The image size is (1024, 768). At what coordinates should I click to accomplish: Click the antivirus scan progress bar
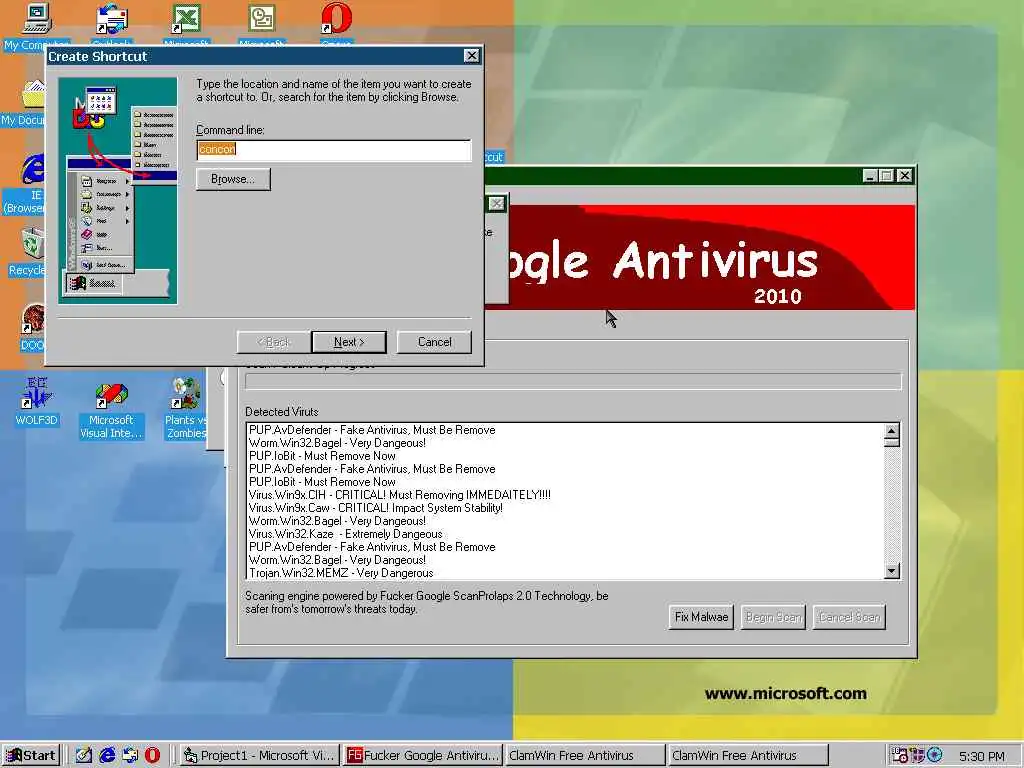573,381
